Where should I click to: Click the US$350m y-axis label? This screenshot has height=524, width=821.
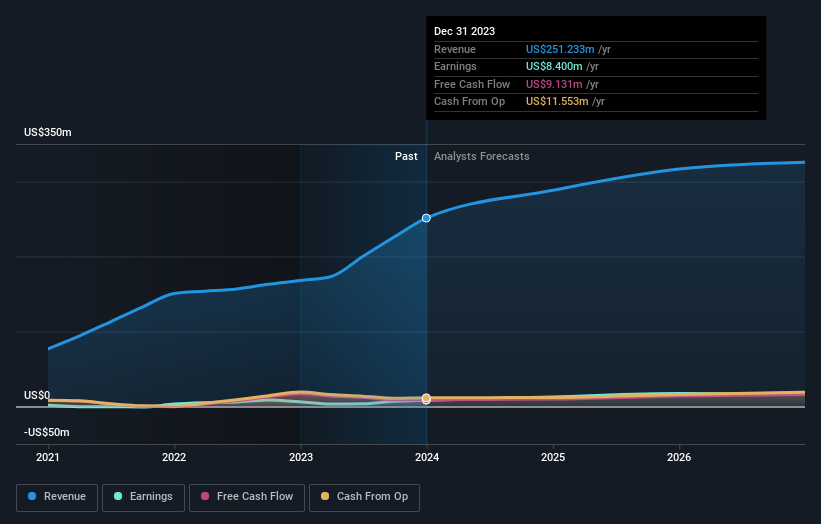click(x=48, y=132)
